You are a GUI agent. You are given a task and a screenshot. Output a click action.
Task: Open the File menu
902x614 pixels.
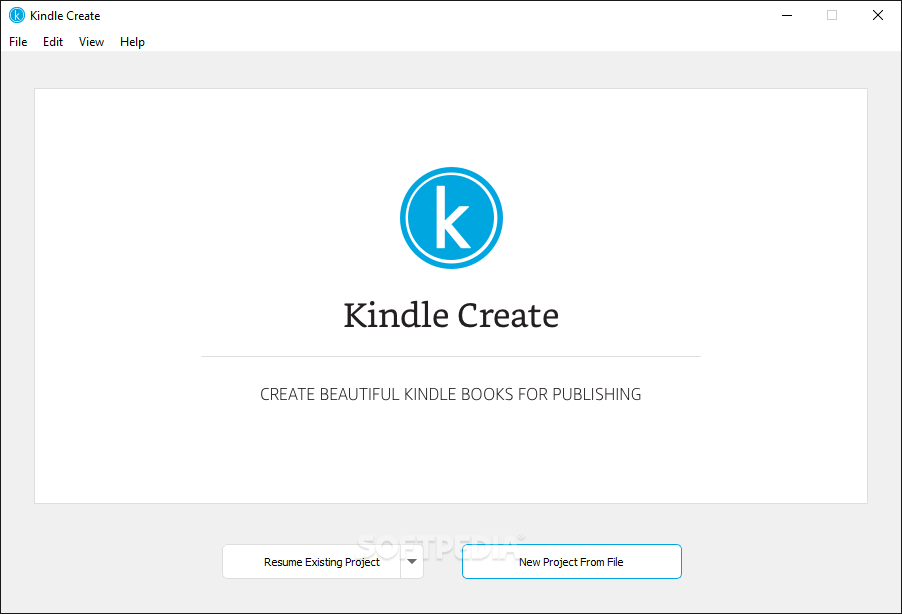pos(18,42)
